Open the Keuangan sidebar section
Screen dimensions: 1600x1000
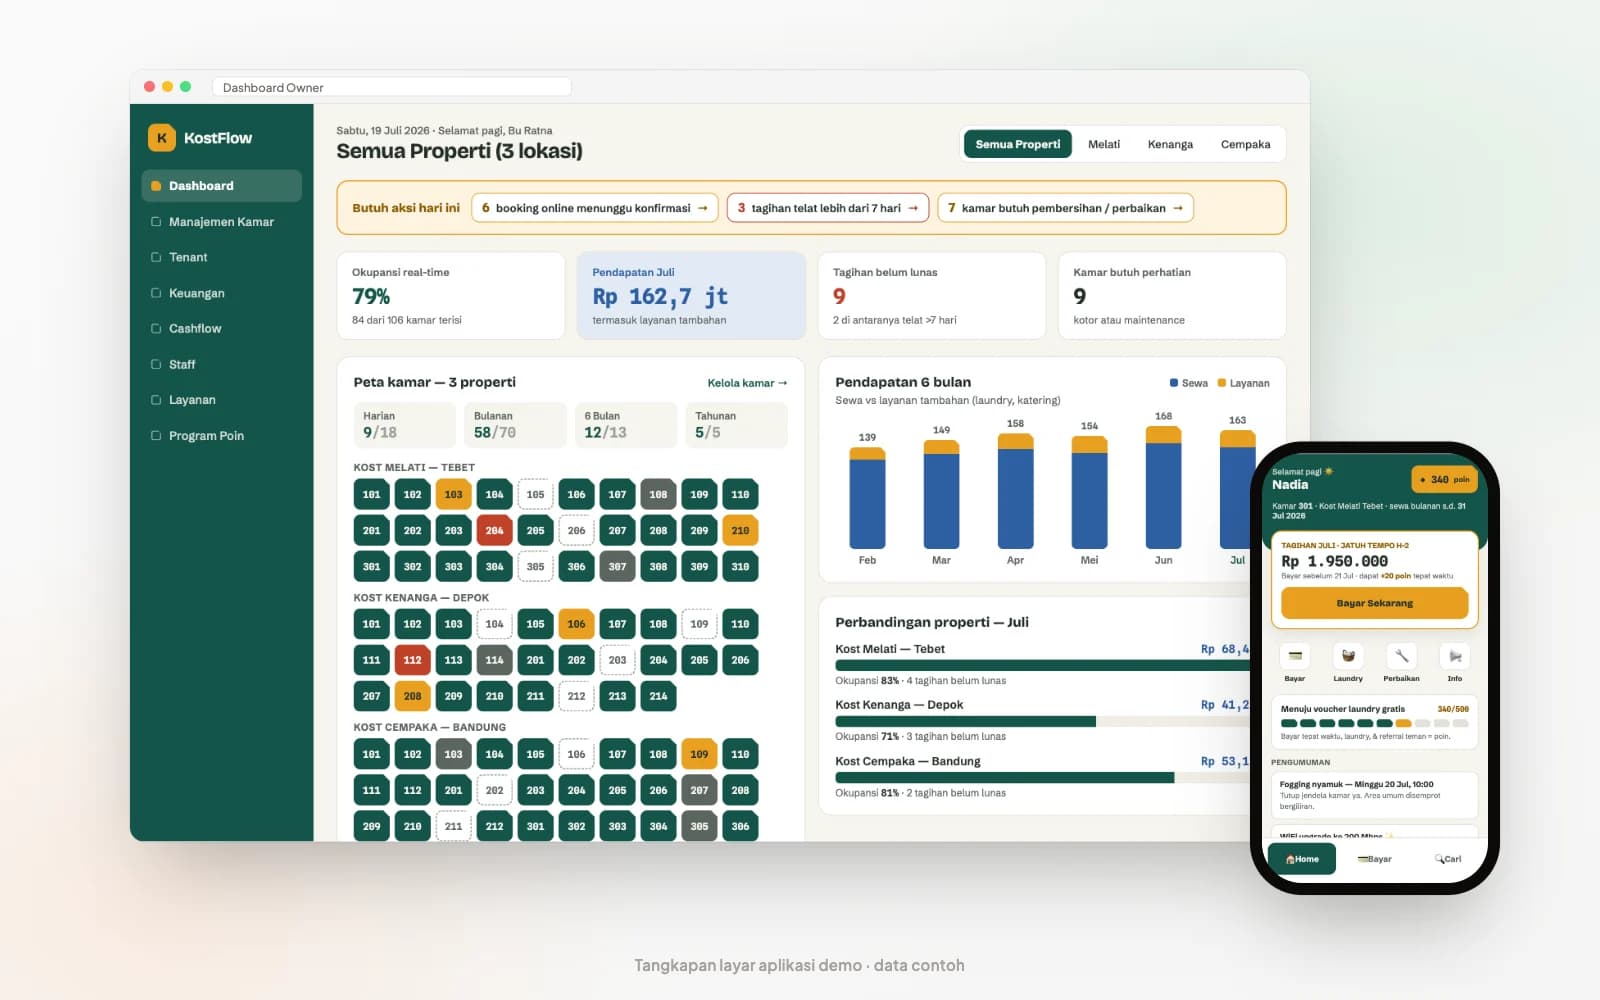click(x=221, y=293)
